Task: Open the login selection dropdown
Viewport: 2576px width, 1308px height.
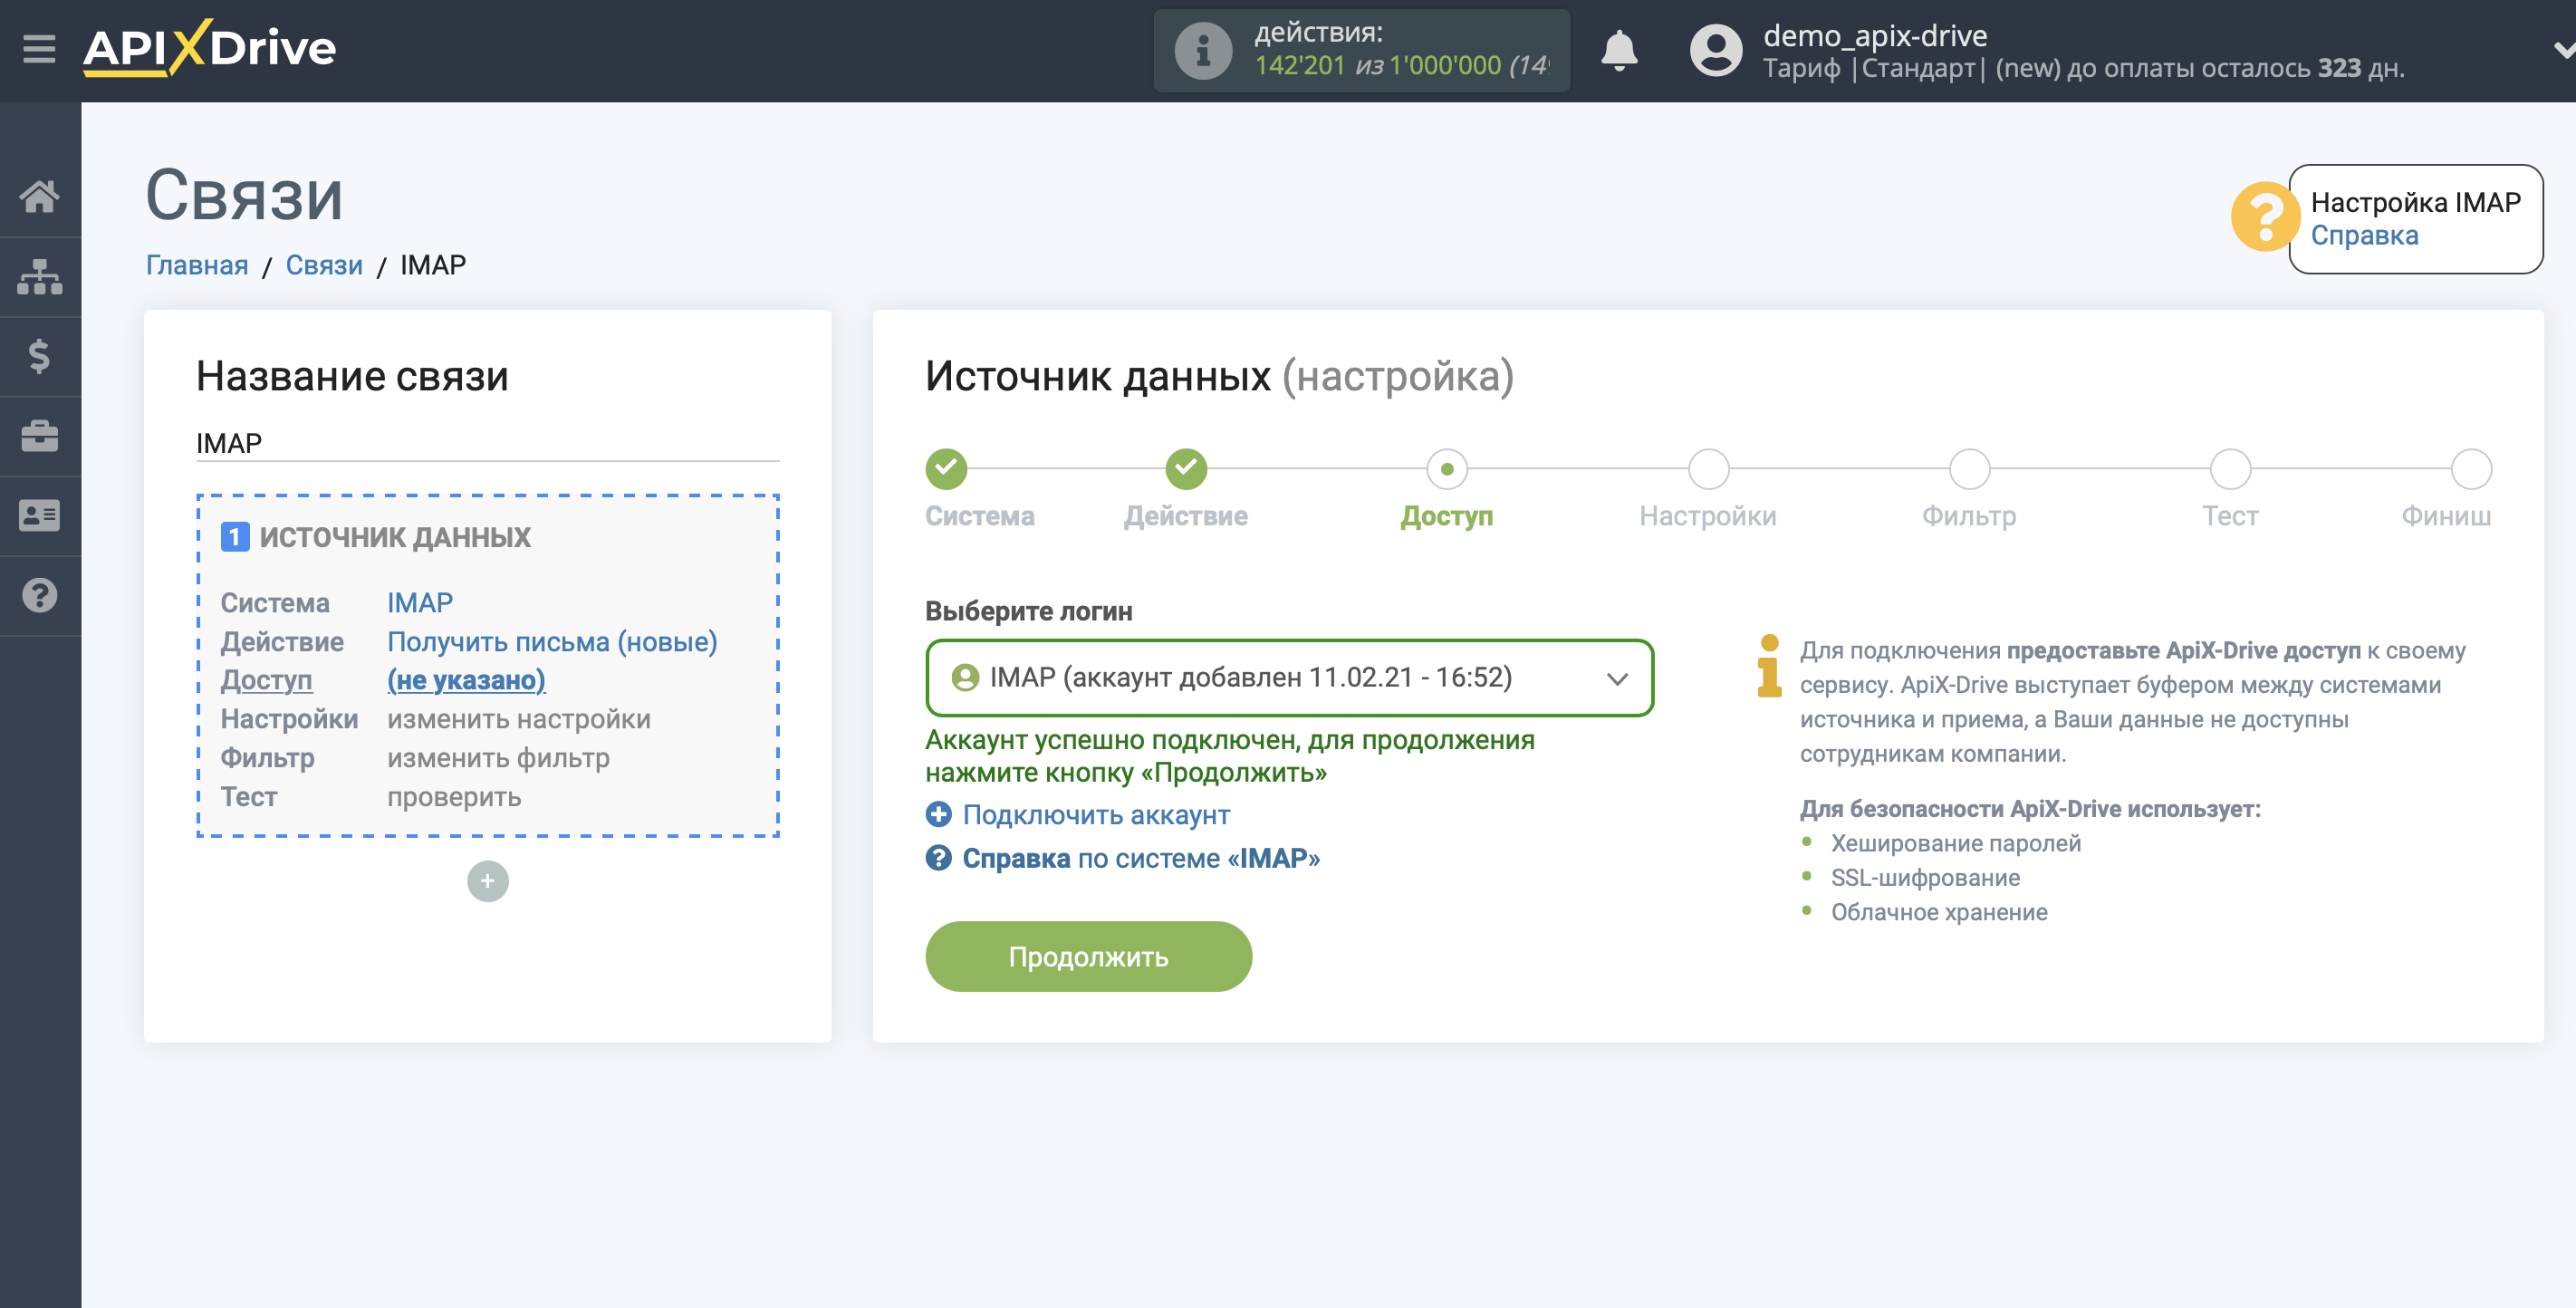Action: coord(1289,678)
